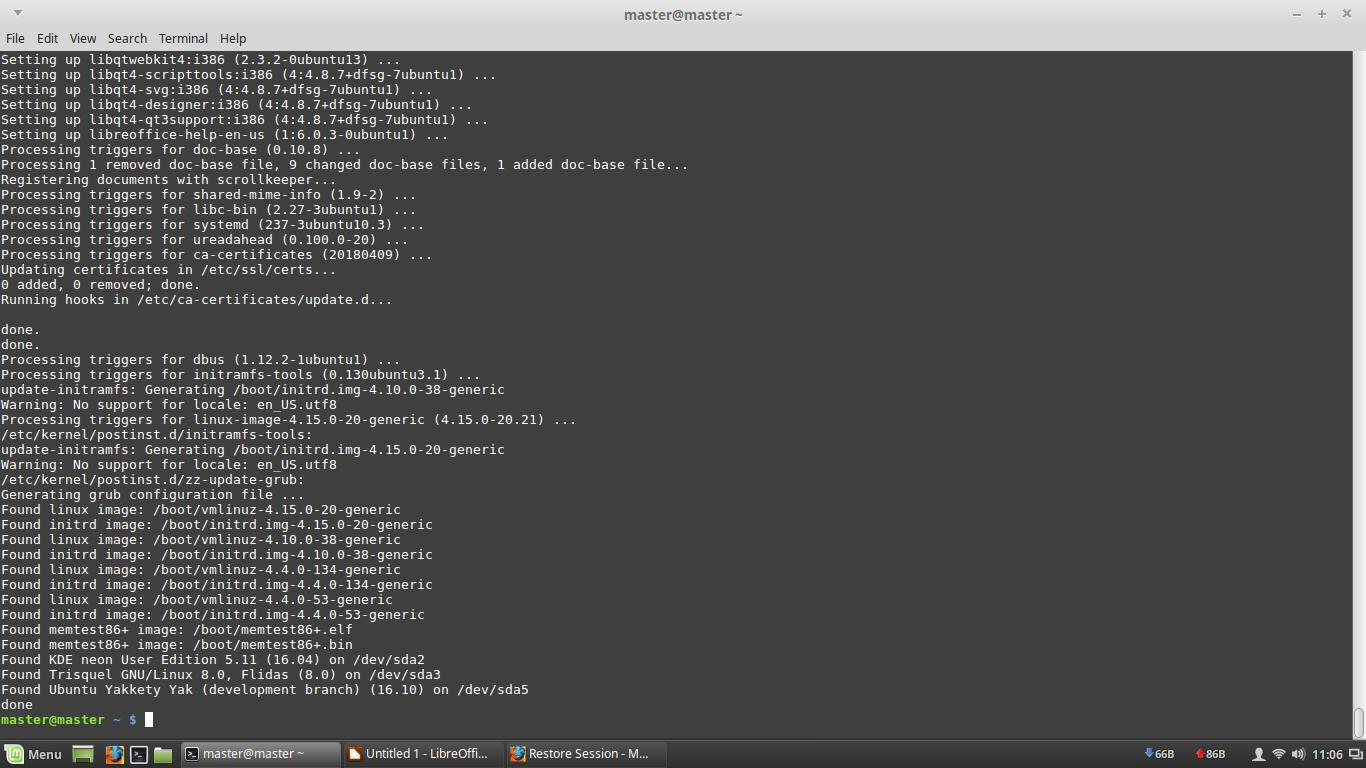Image resolution: width=1366 pixels, height=768 pixels.
Task: Switch to the Untitled 1 LibreOffice window
Action: [420, 754]
